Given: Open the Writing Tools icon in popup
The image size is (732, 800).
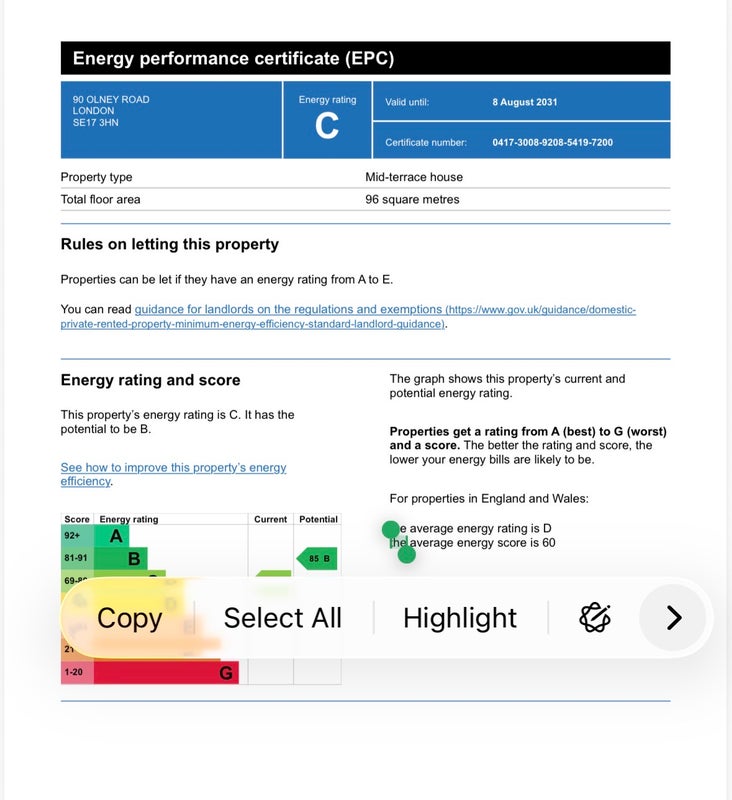Looking at the screenshot, I should click(x=595, y=618).
